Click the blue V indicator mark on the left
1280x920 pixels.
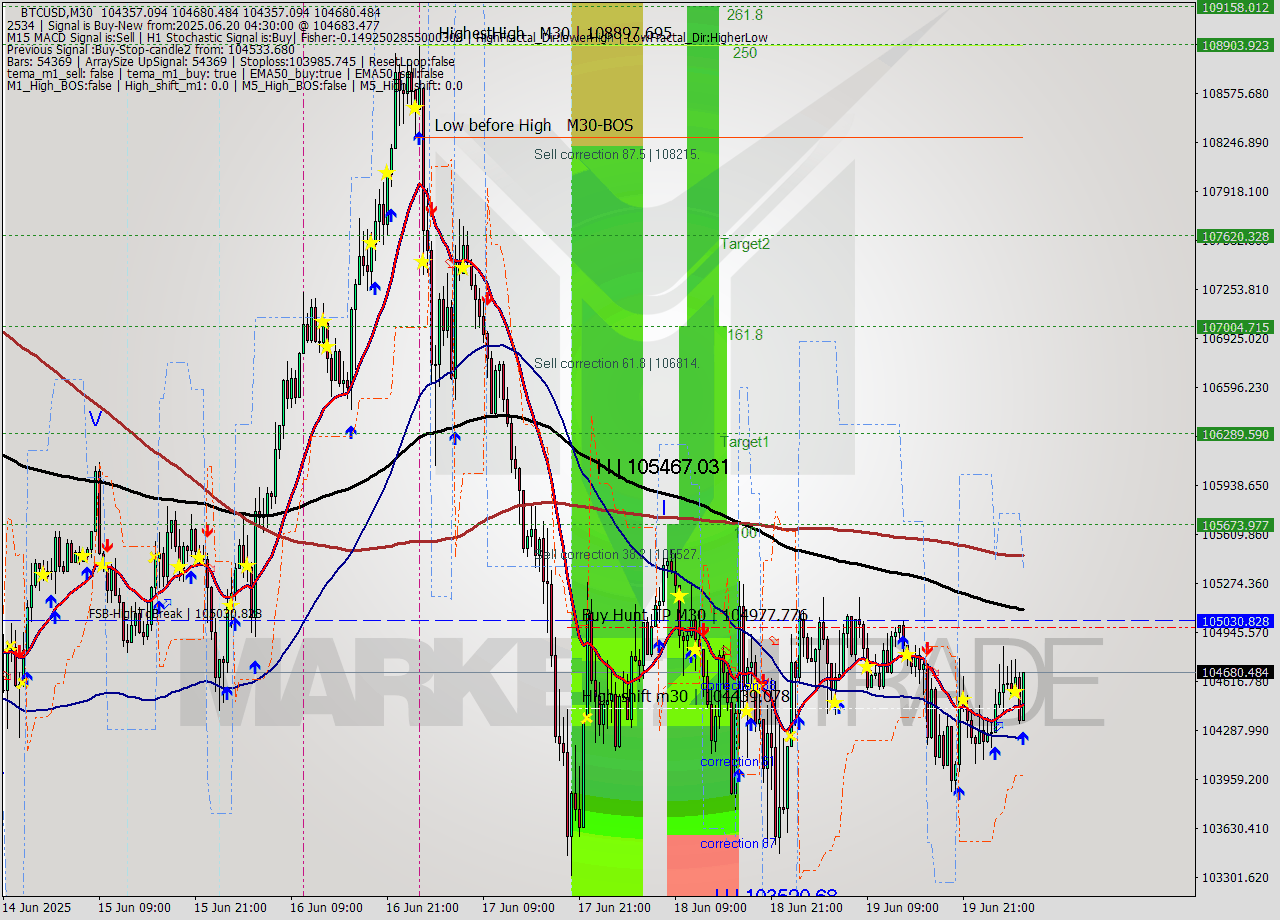(x=95, y=418)
